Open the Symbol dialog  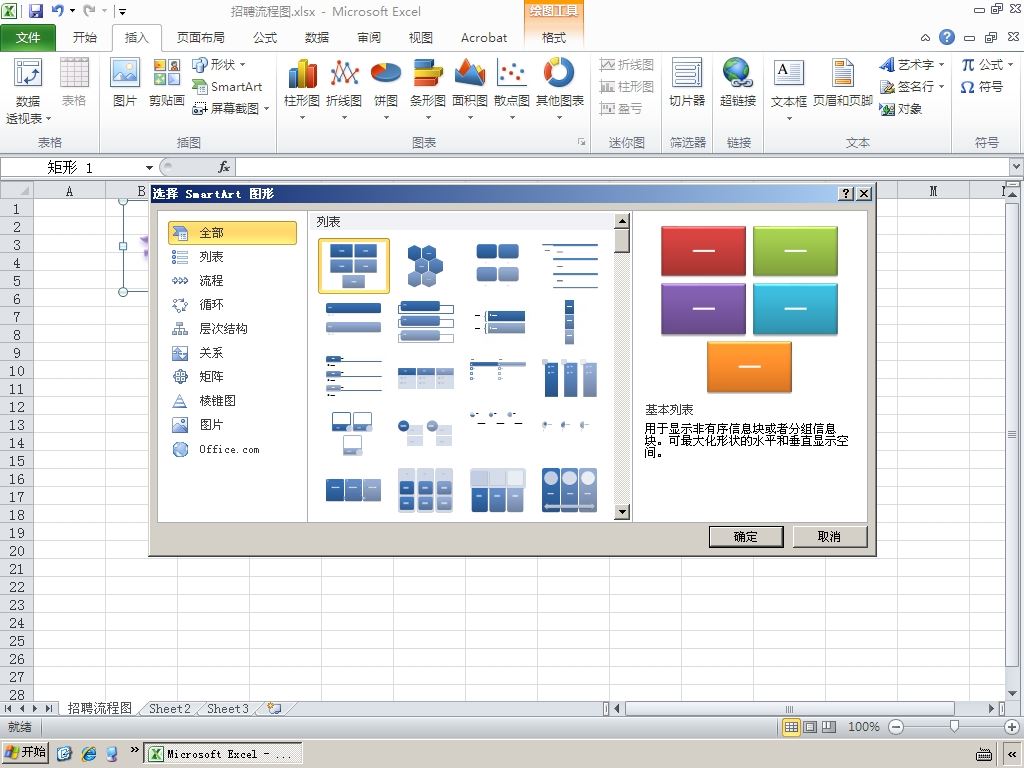[x=982, y=87]
